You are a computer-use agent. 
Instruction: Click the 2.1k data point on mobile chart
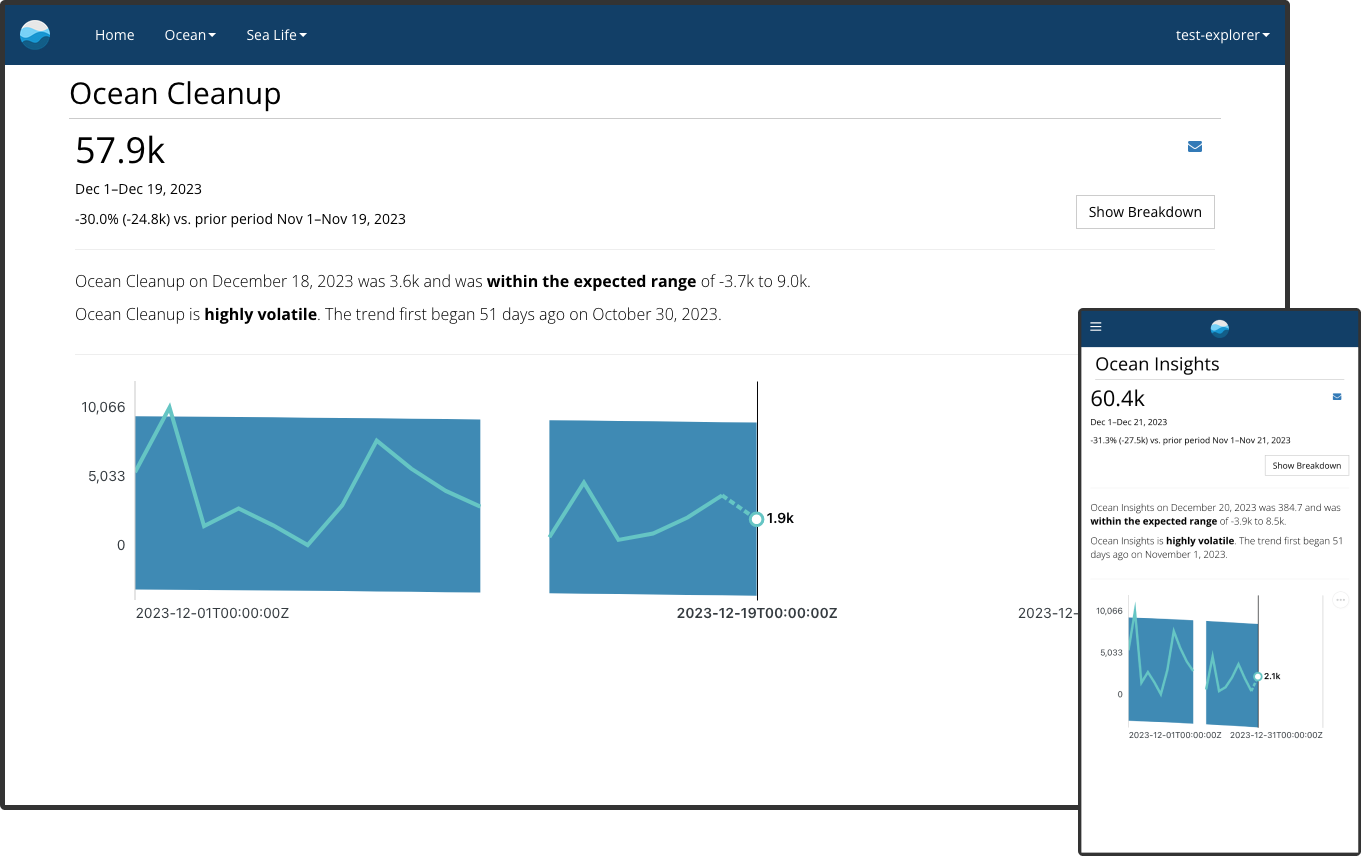point(1257,677)
